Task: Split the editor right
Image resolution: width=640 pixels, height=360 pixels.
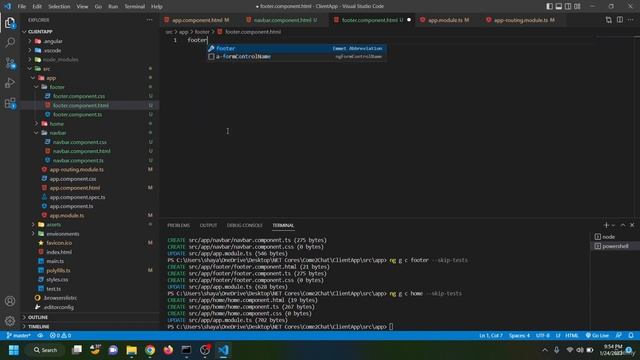Action: (620, 20)
